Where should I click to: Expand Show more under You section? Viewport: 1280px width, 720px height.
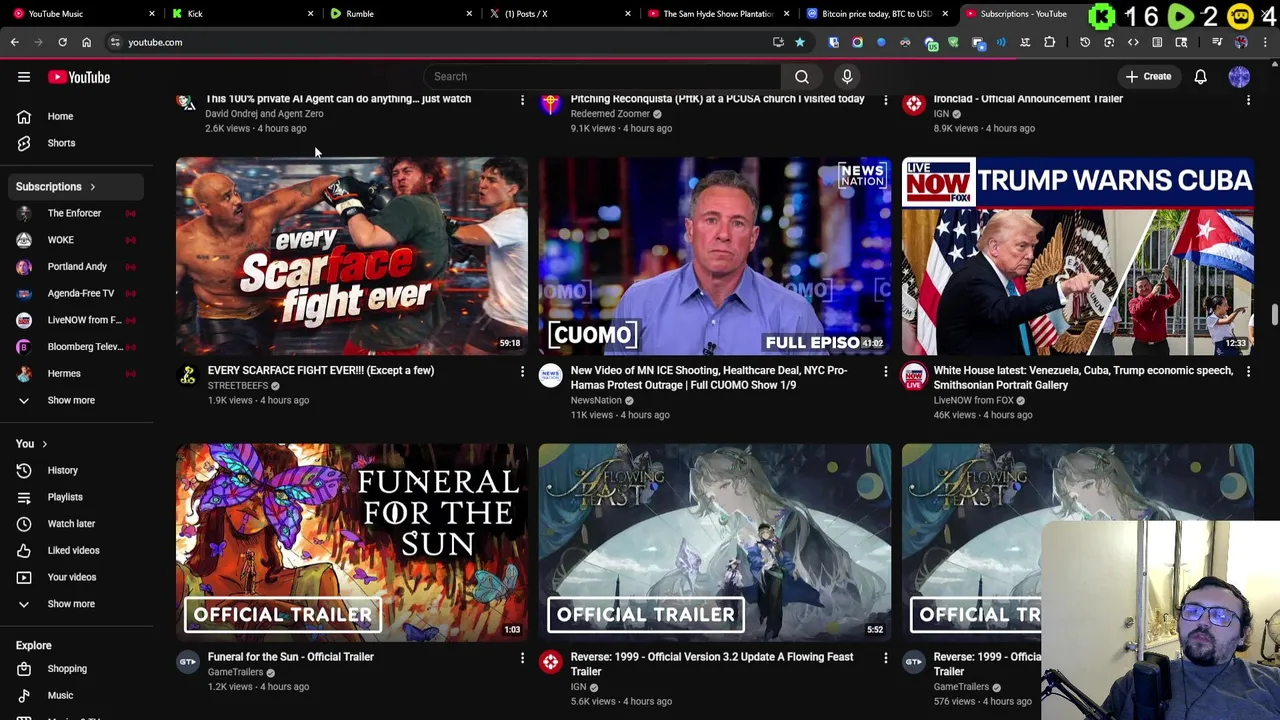pyautogui.click(x=75, y=604)
